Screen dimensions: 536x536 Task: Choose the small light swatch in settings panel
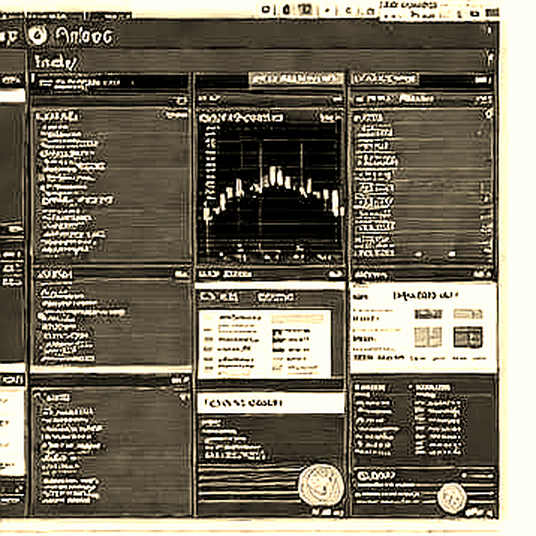(x=468, y=314)
